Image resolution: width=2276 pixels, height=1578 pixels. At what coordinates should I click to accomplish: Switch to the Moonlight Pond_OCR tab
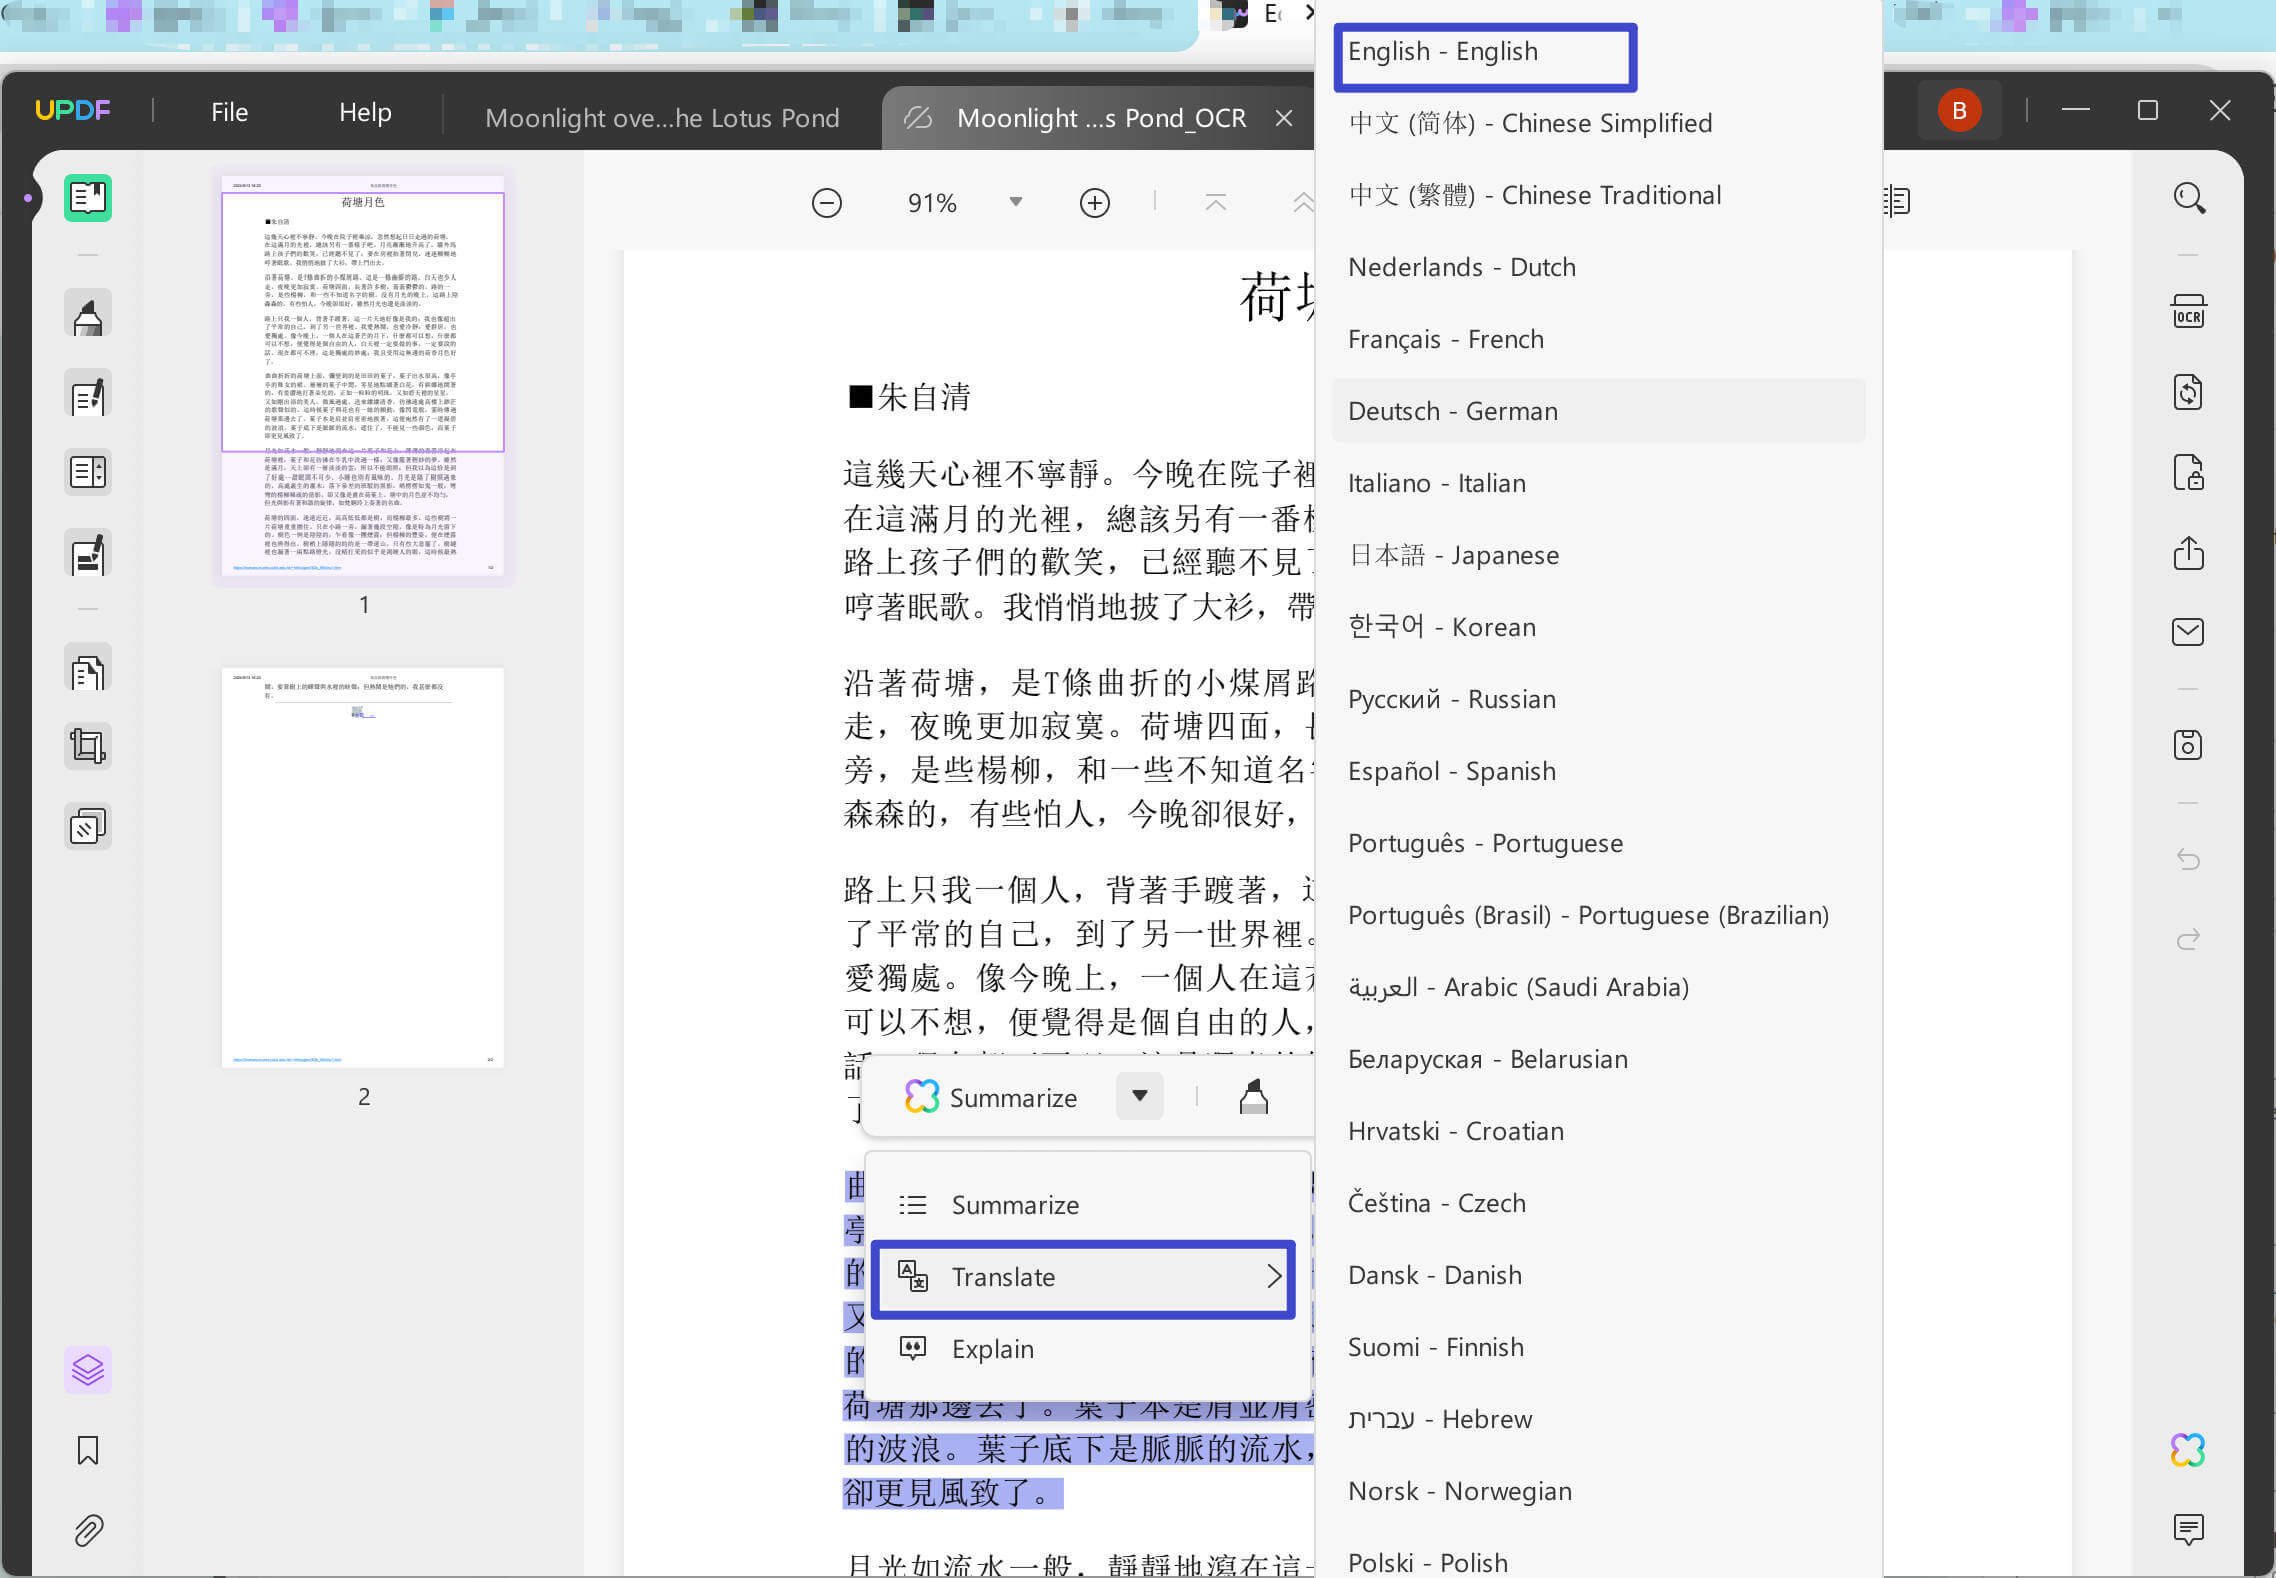[1100, 117]
